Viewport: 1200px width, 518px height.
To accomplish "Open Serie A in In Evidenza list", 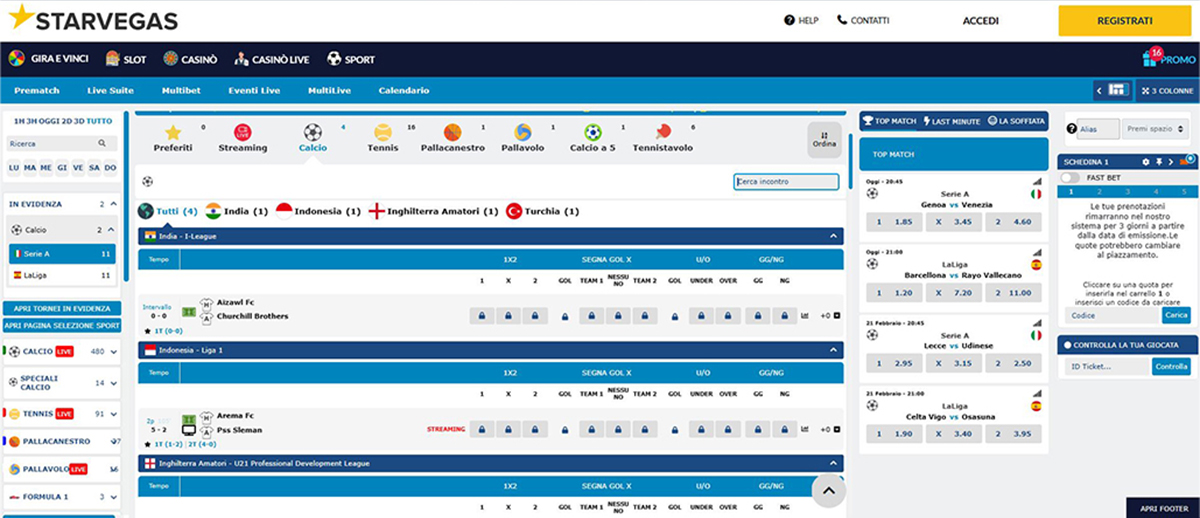I will [62, 254].
